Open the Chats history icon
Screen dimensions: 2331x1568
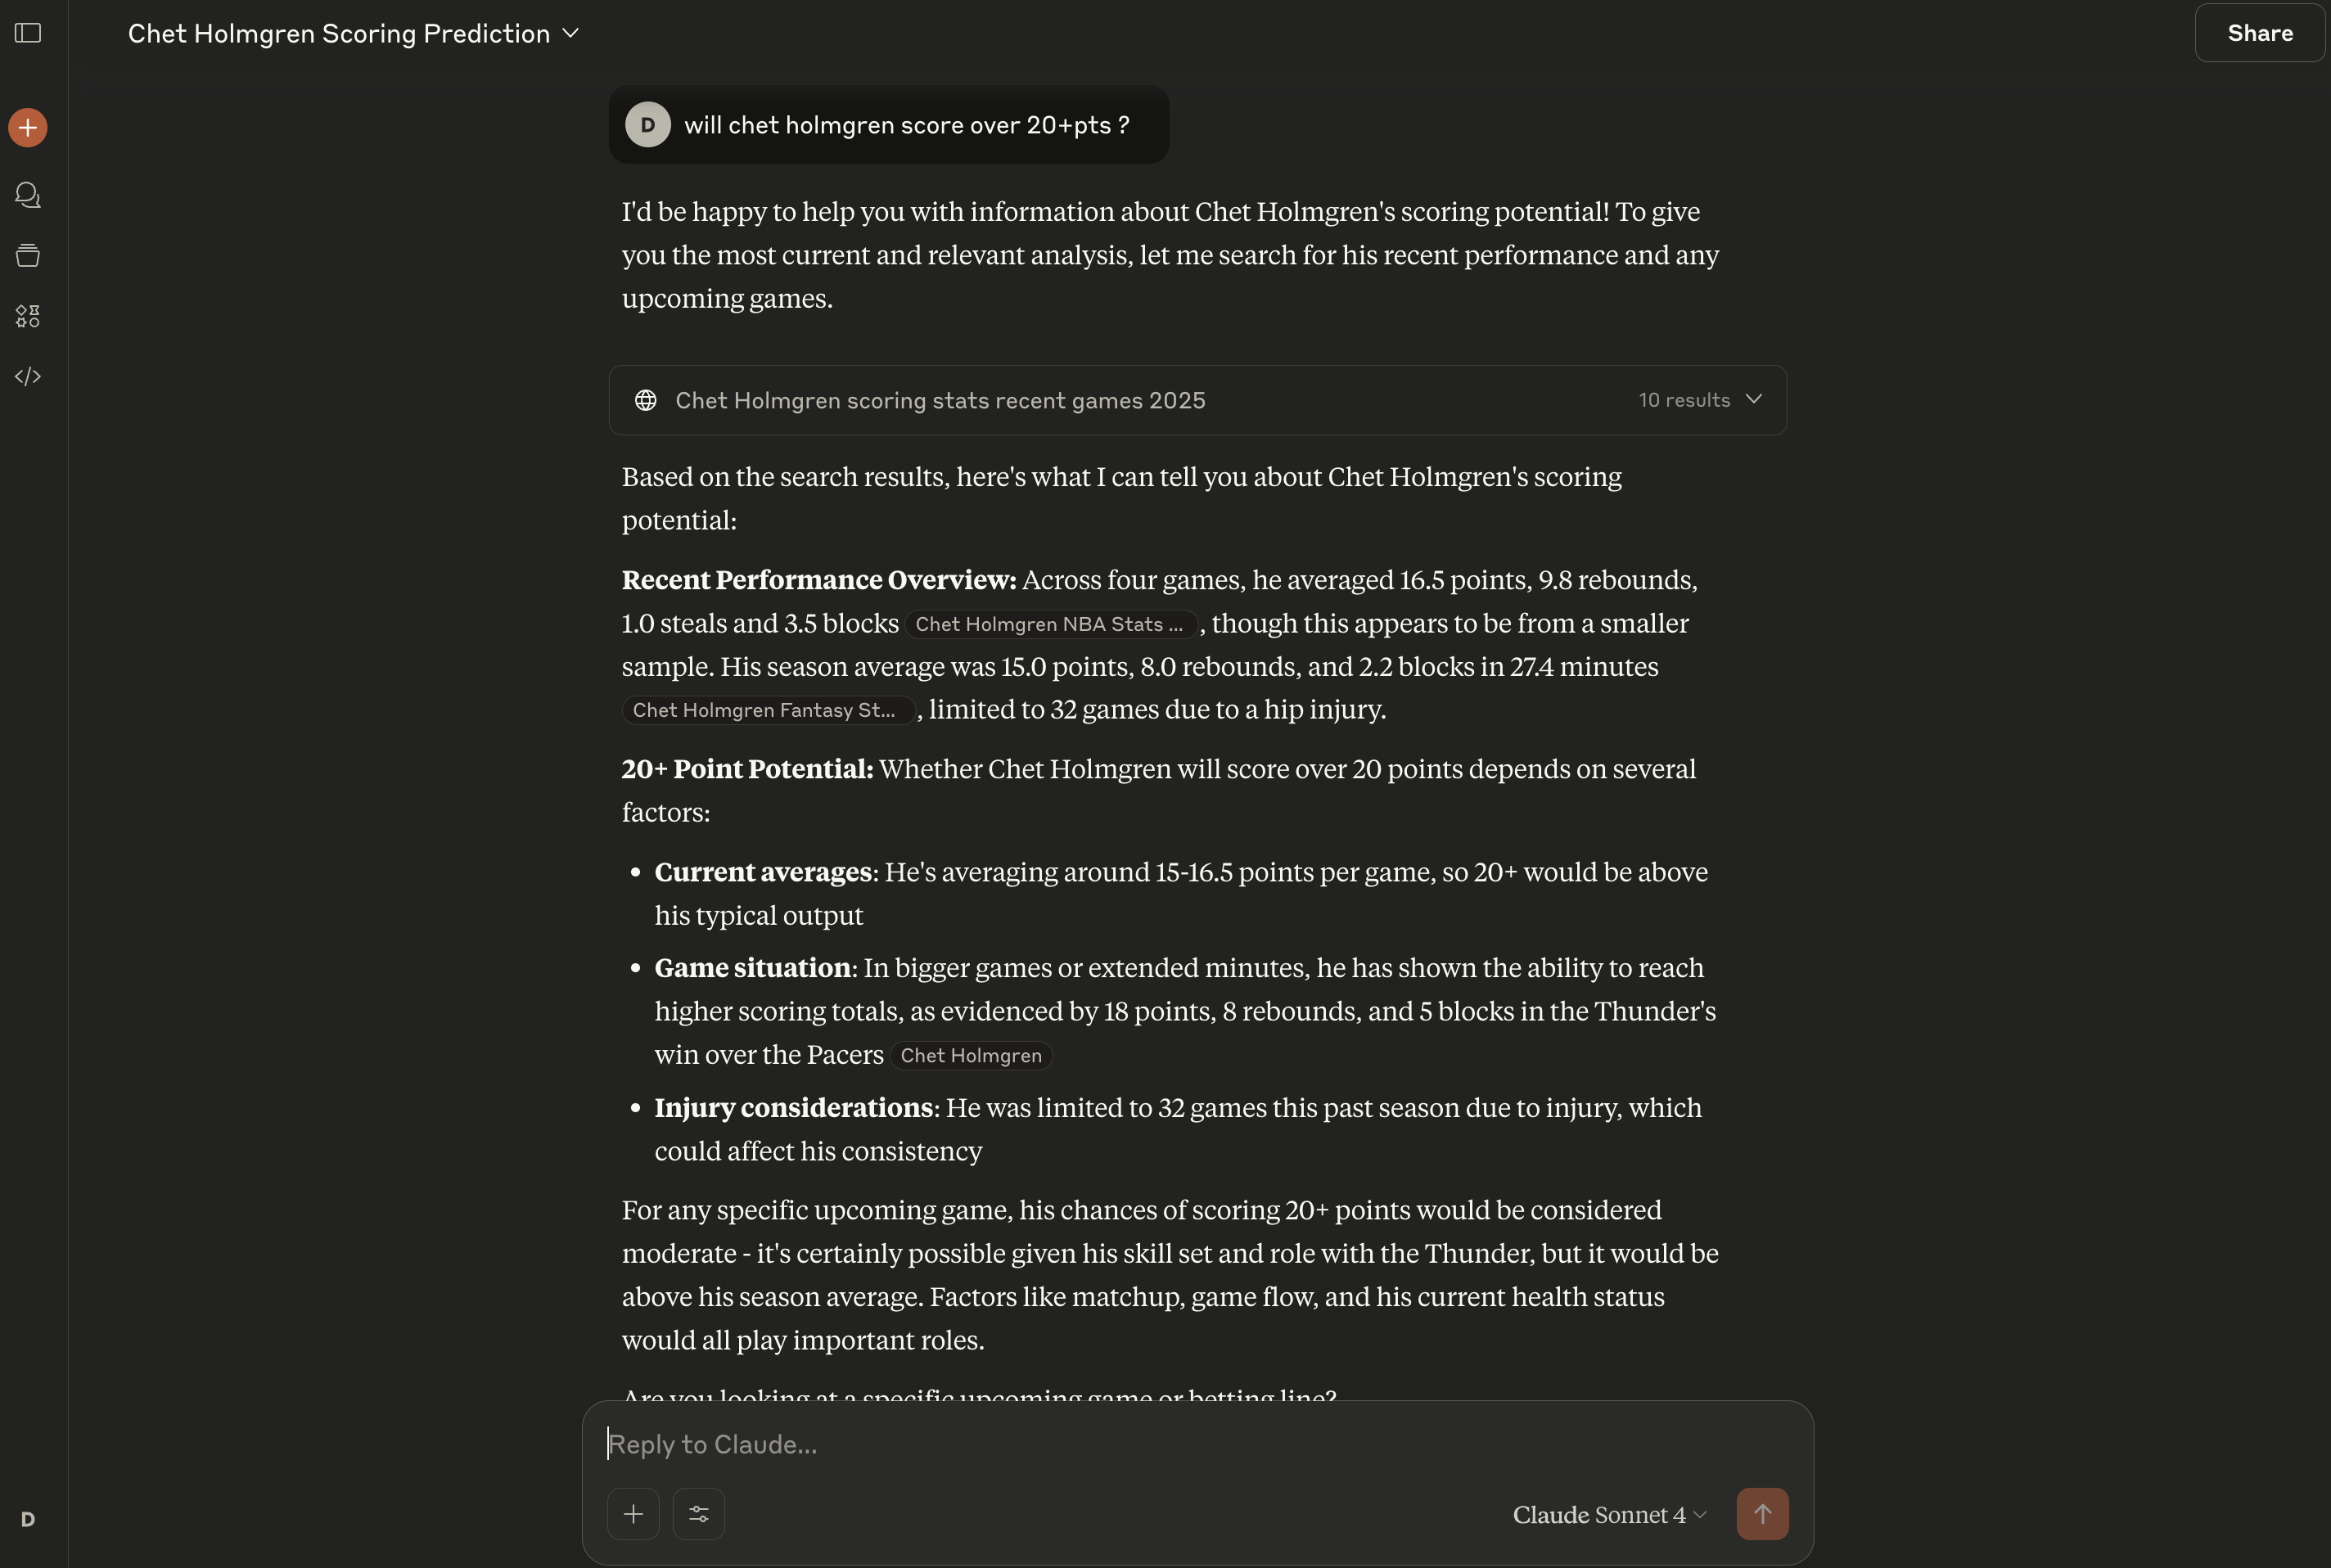click(28, 195)
